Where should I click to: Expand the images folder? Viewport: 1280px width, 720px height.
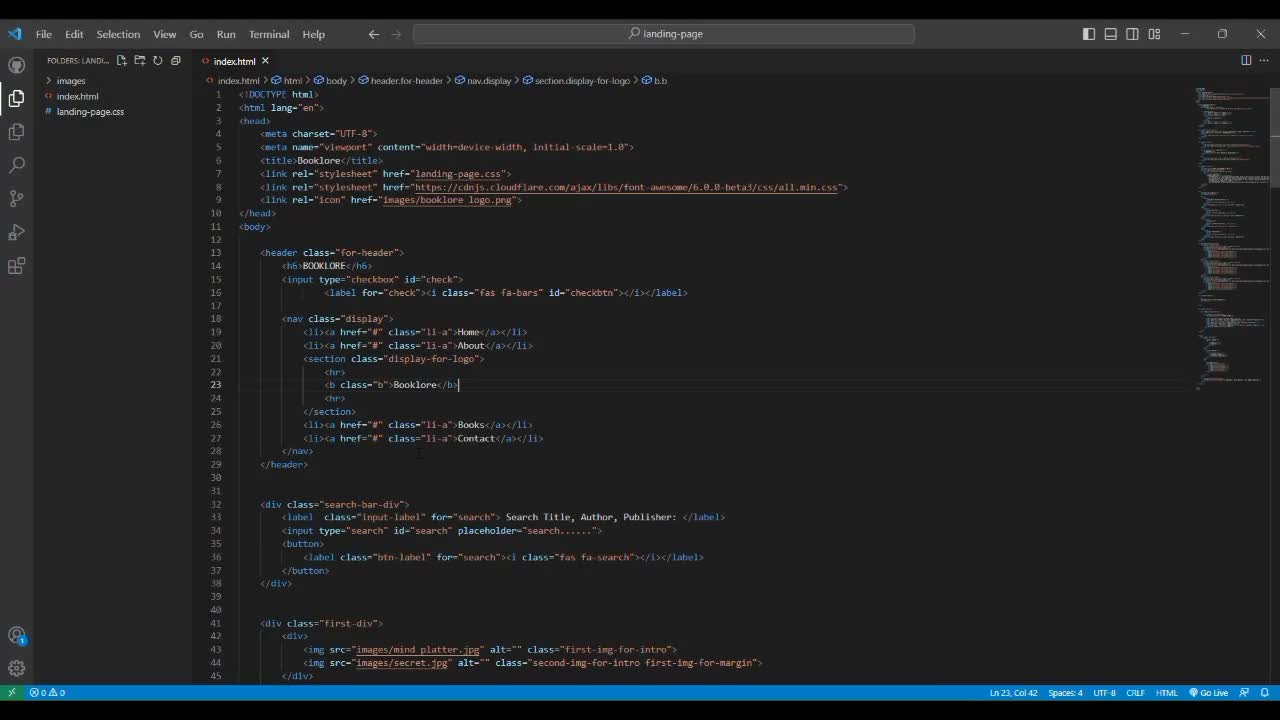[x=70, y=81]
